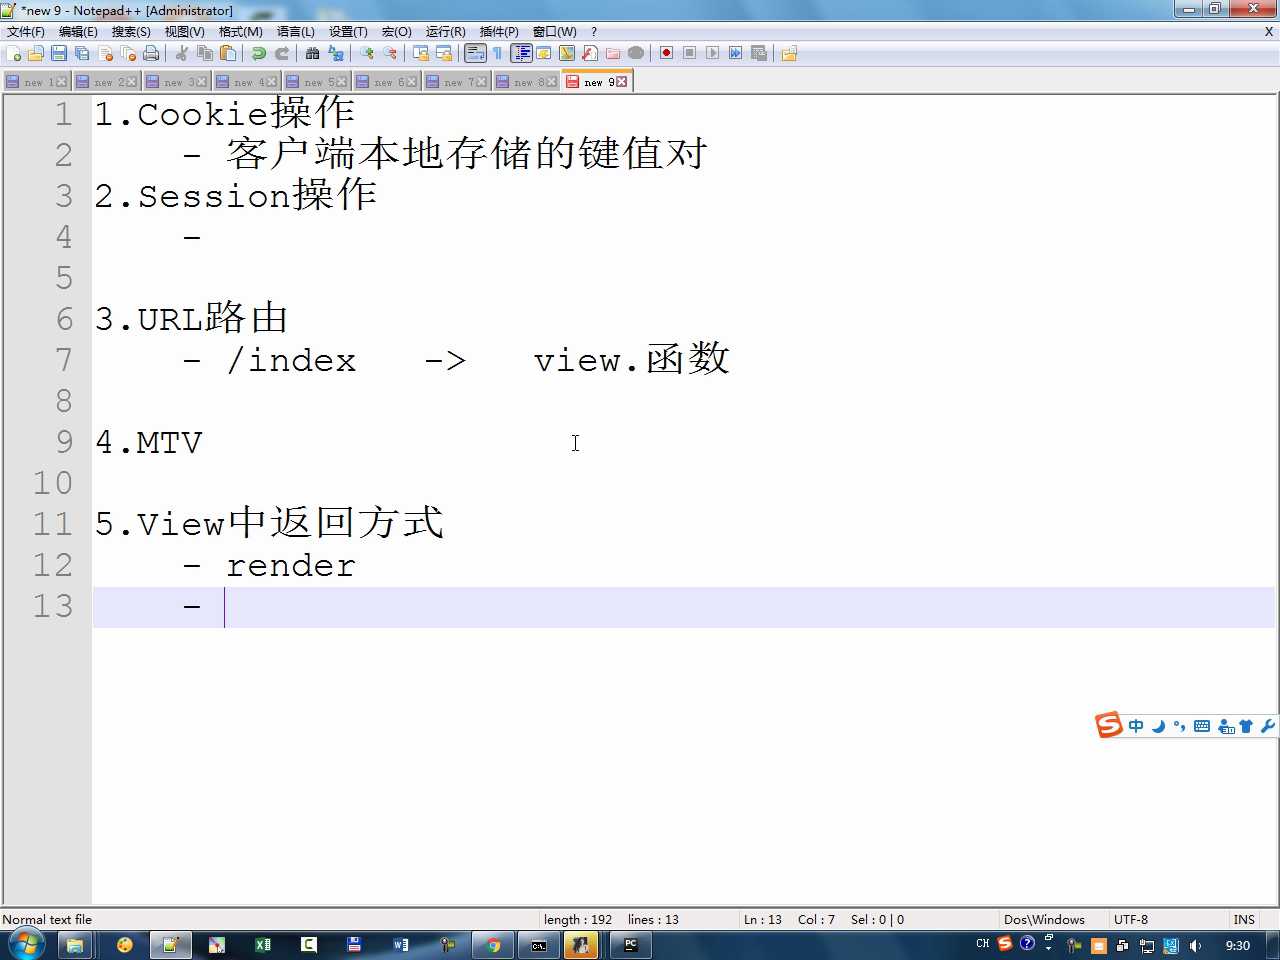1280x960 pixels.
Task: Click the Start Recording macro button
Action: (666, 53)
